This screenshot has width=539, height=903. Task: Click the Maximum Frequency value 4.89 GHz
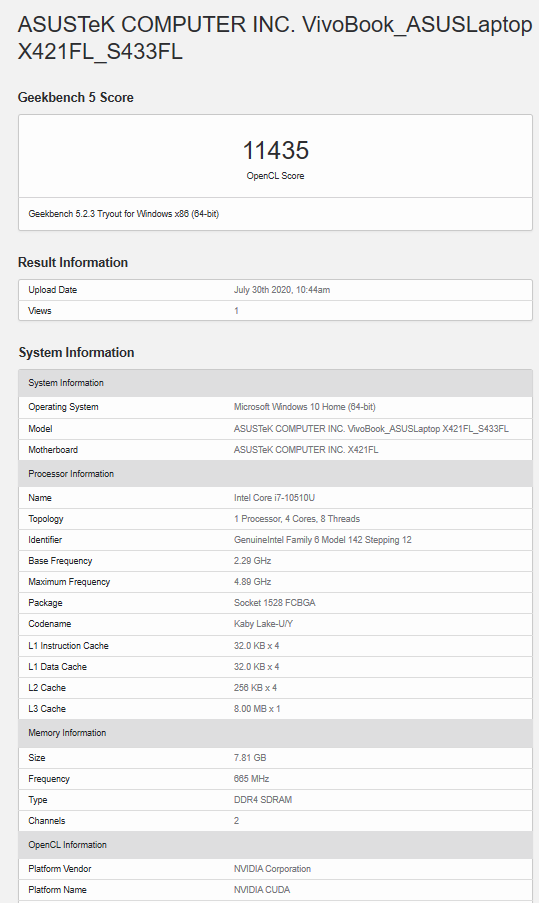[252, 582]
